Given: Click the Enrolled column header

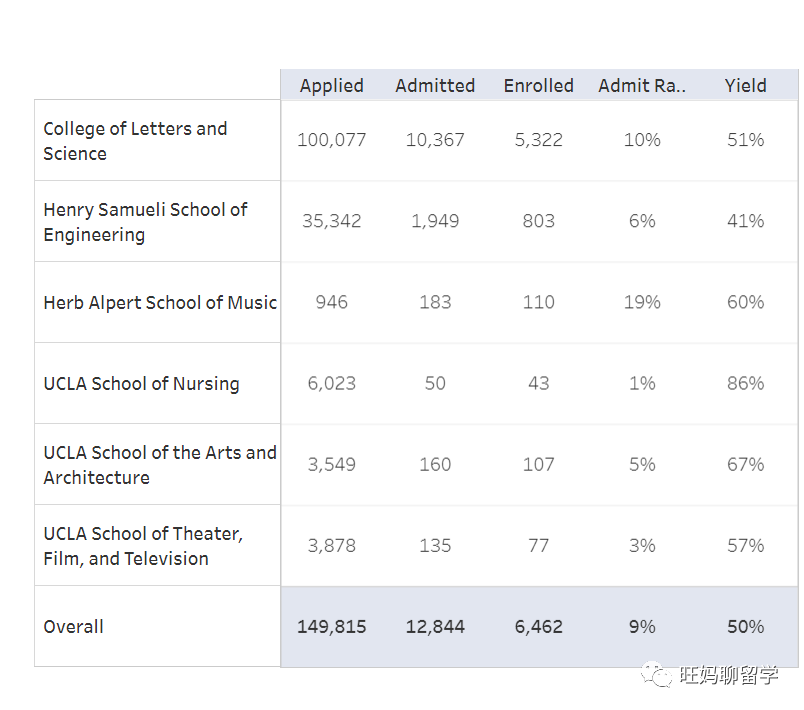Looking at the screenshot, I should 538,86.
